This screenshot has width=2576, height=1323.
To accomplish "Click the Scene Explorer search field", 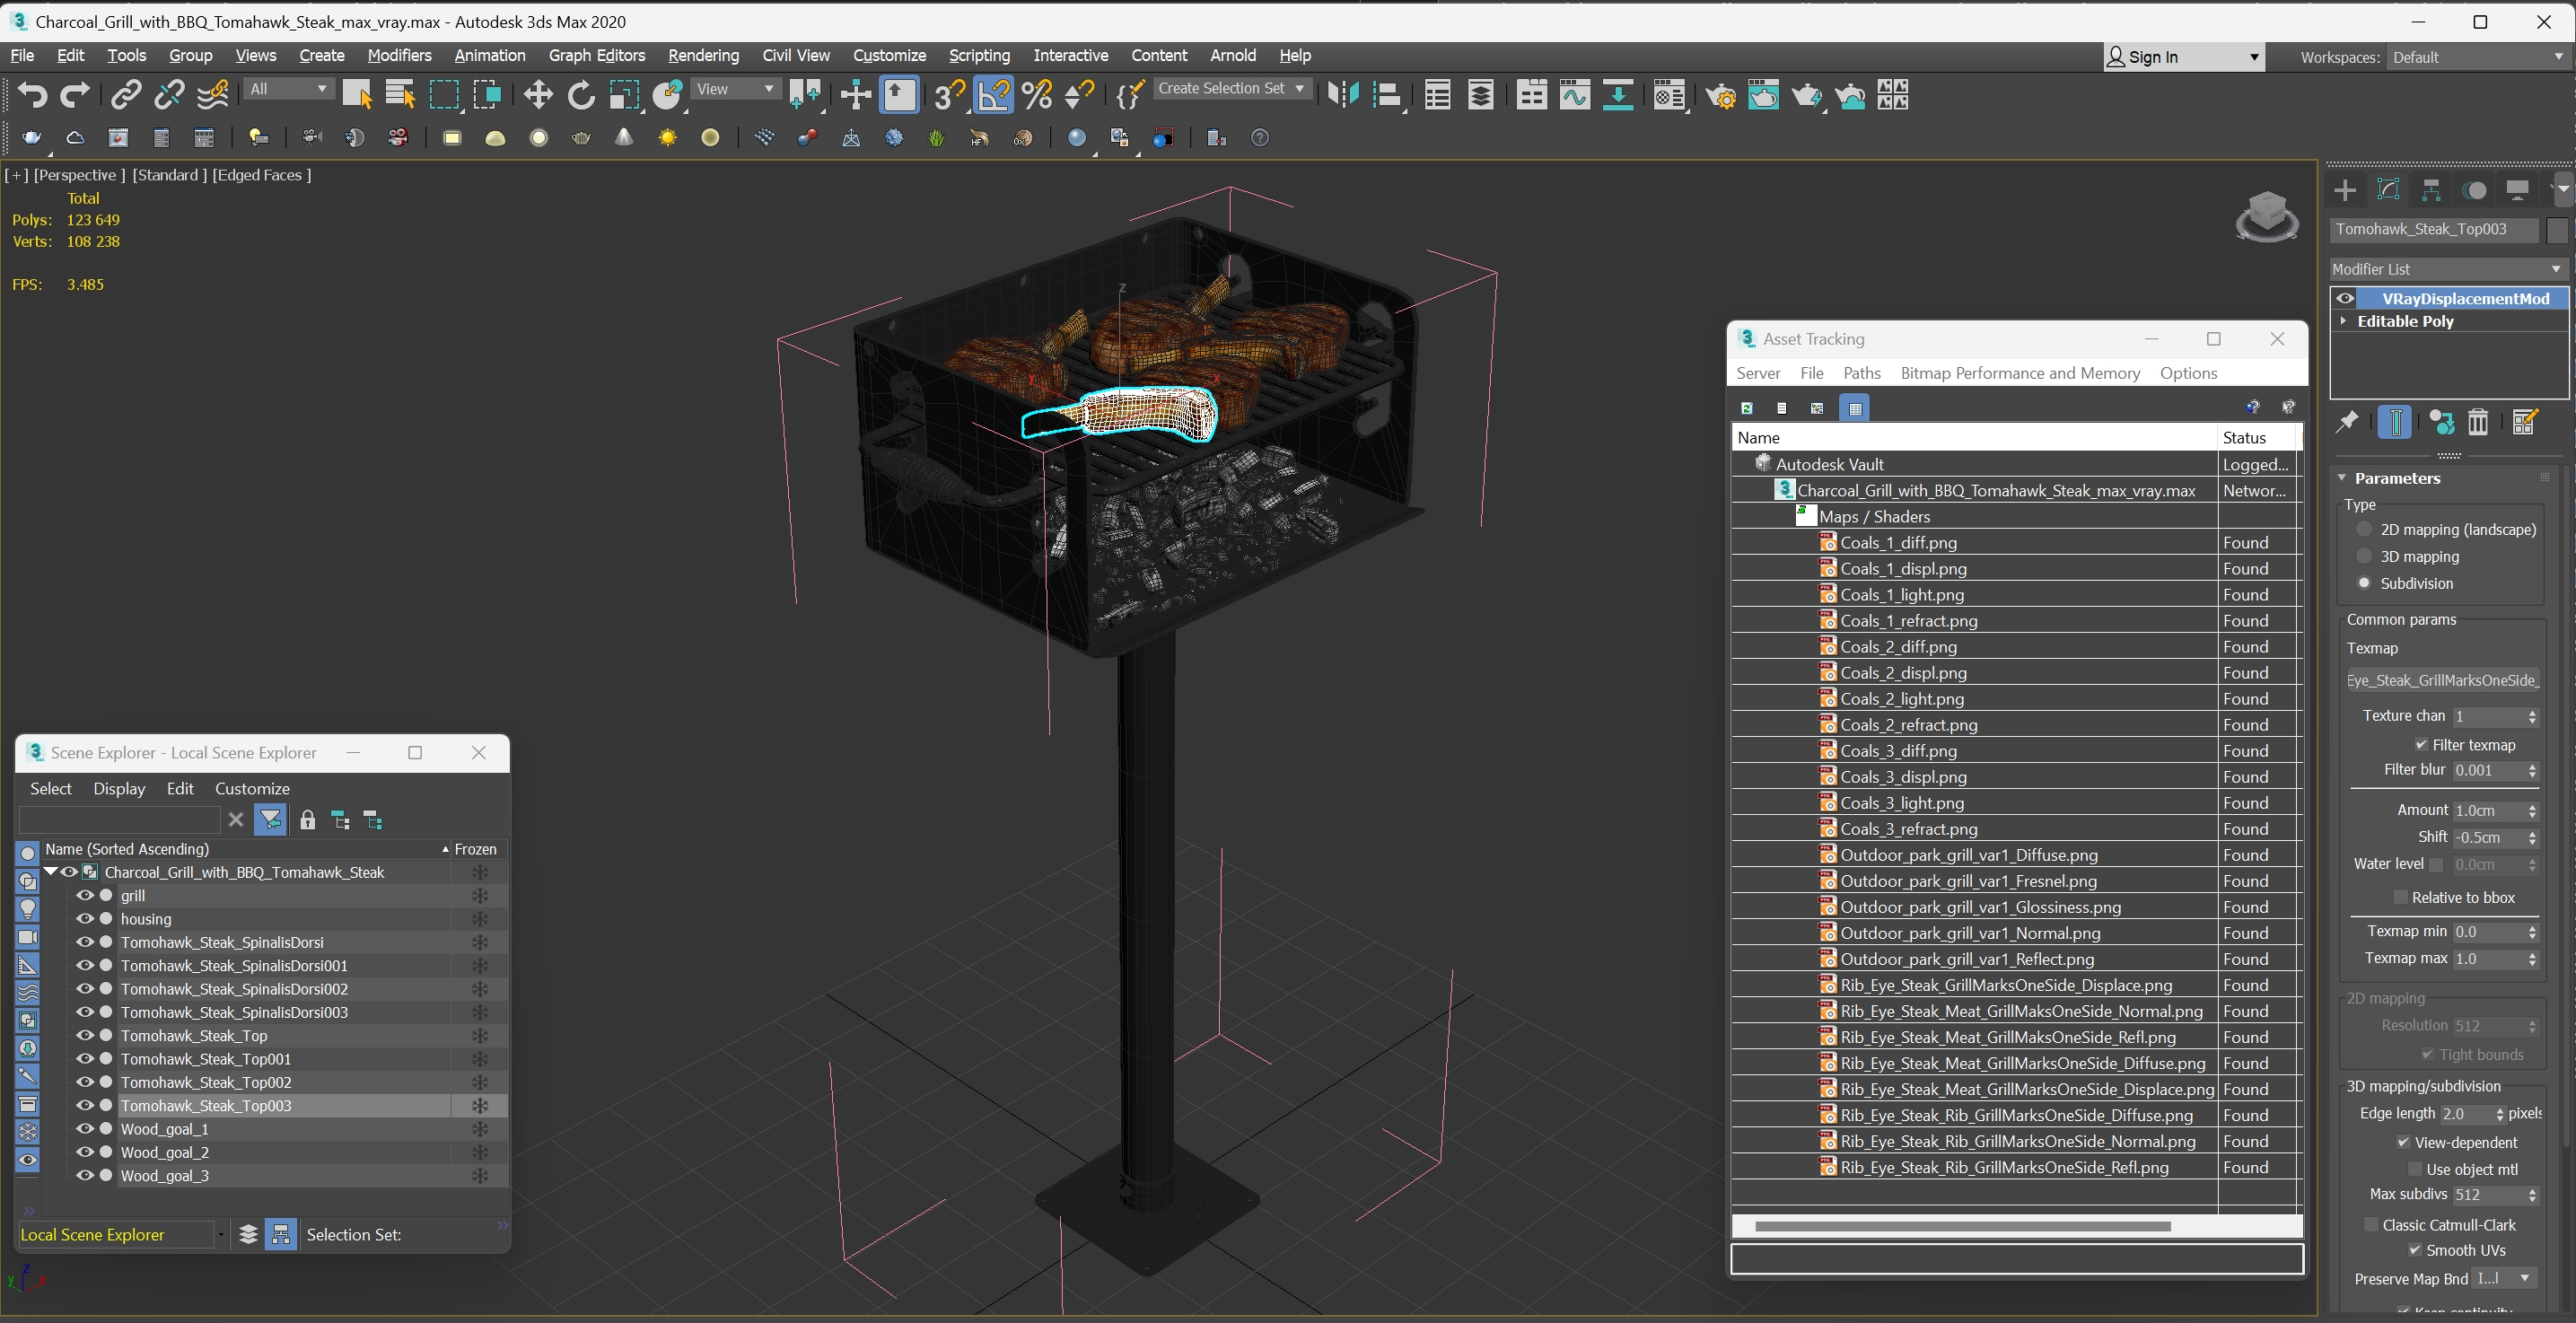I will point(119,820).
